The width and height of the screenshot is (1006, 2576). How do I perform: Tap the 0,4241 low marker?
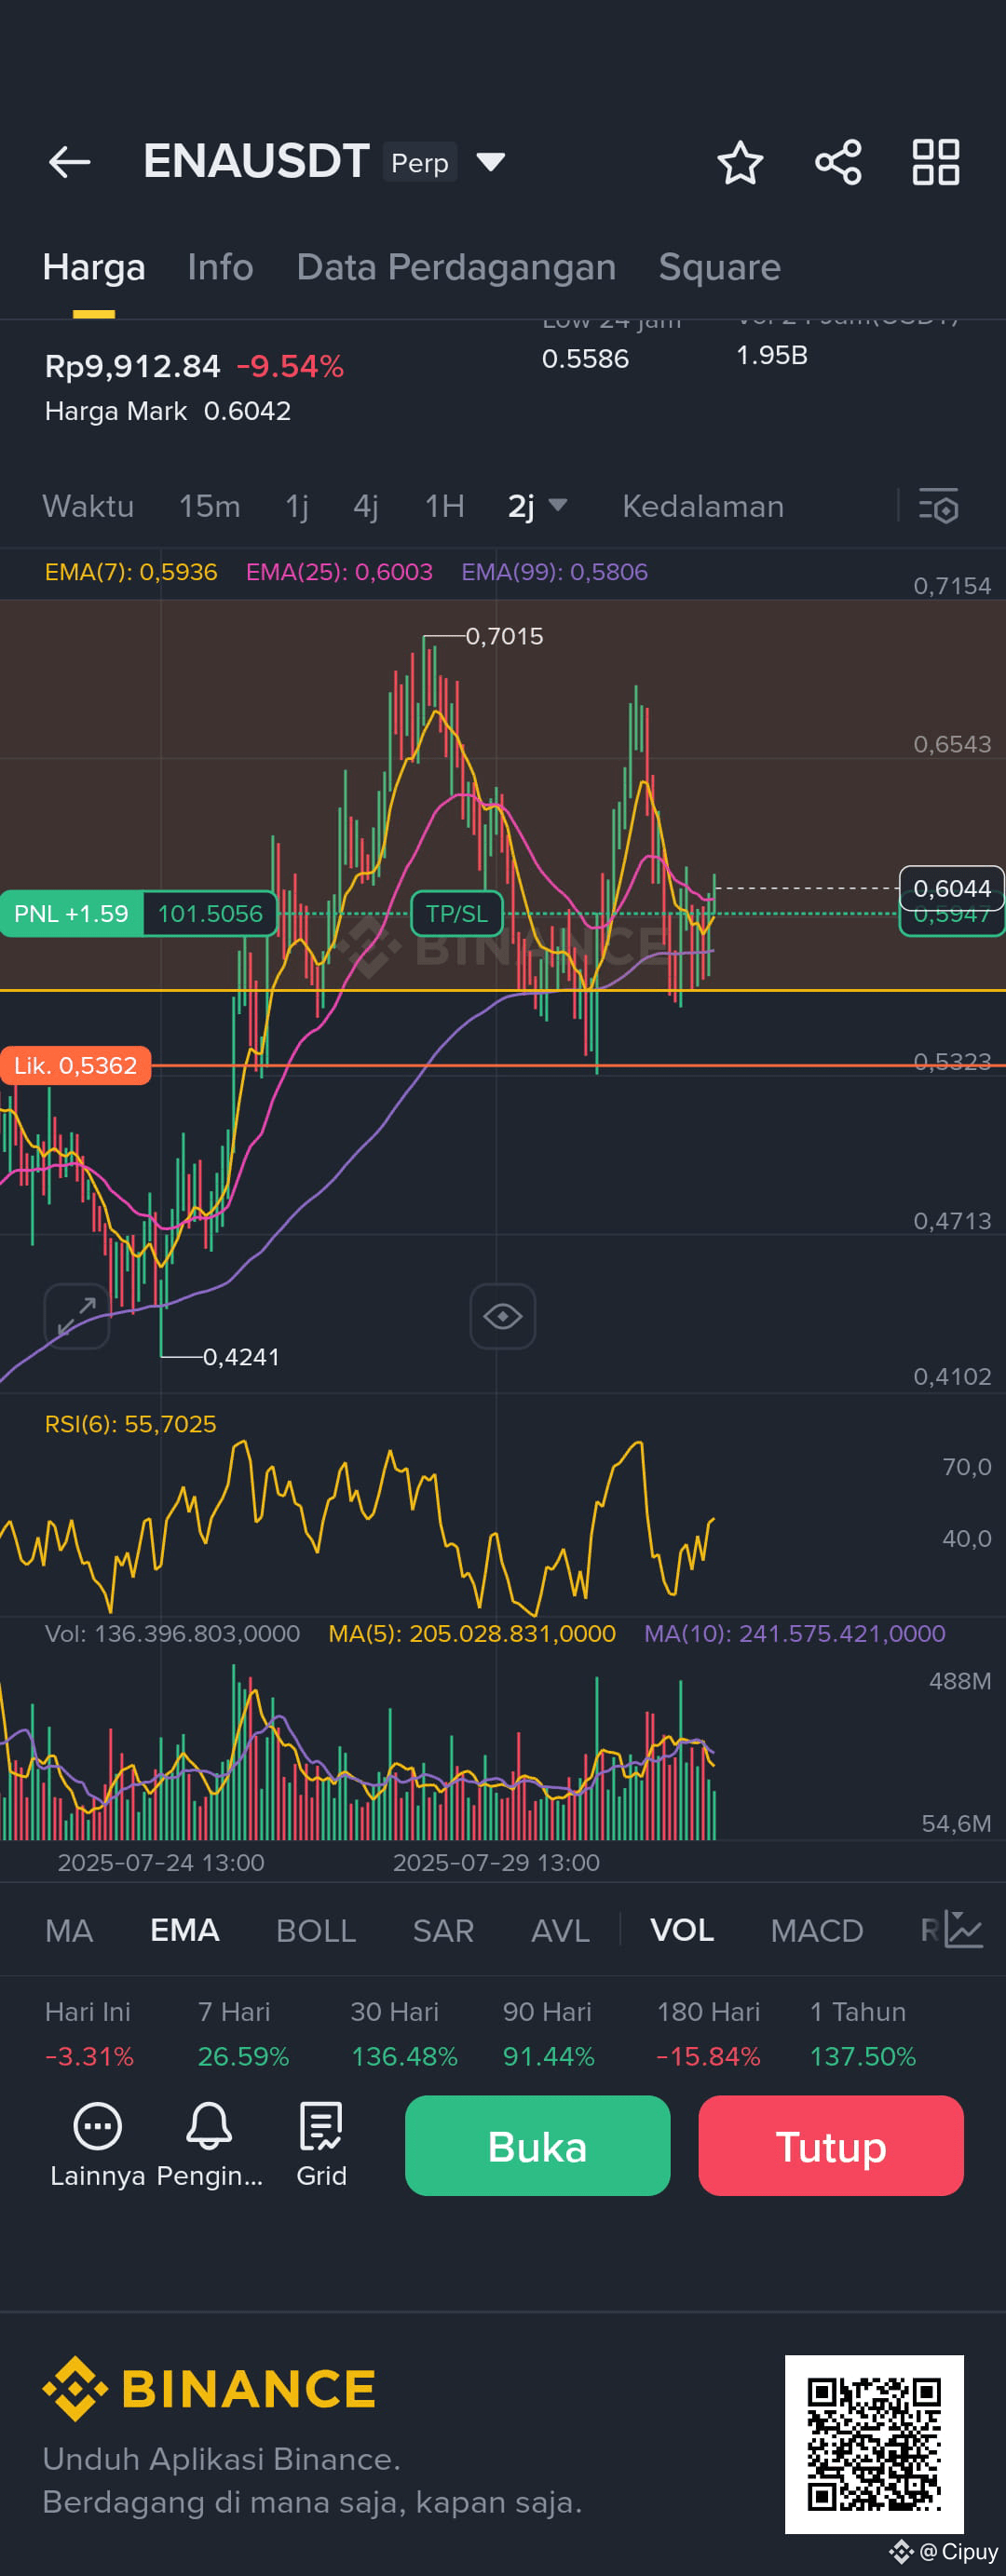point(241,1357)
